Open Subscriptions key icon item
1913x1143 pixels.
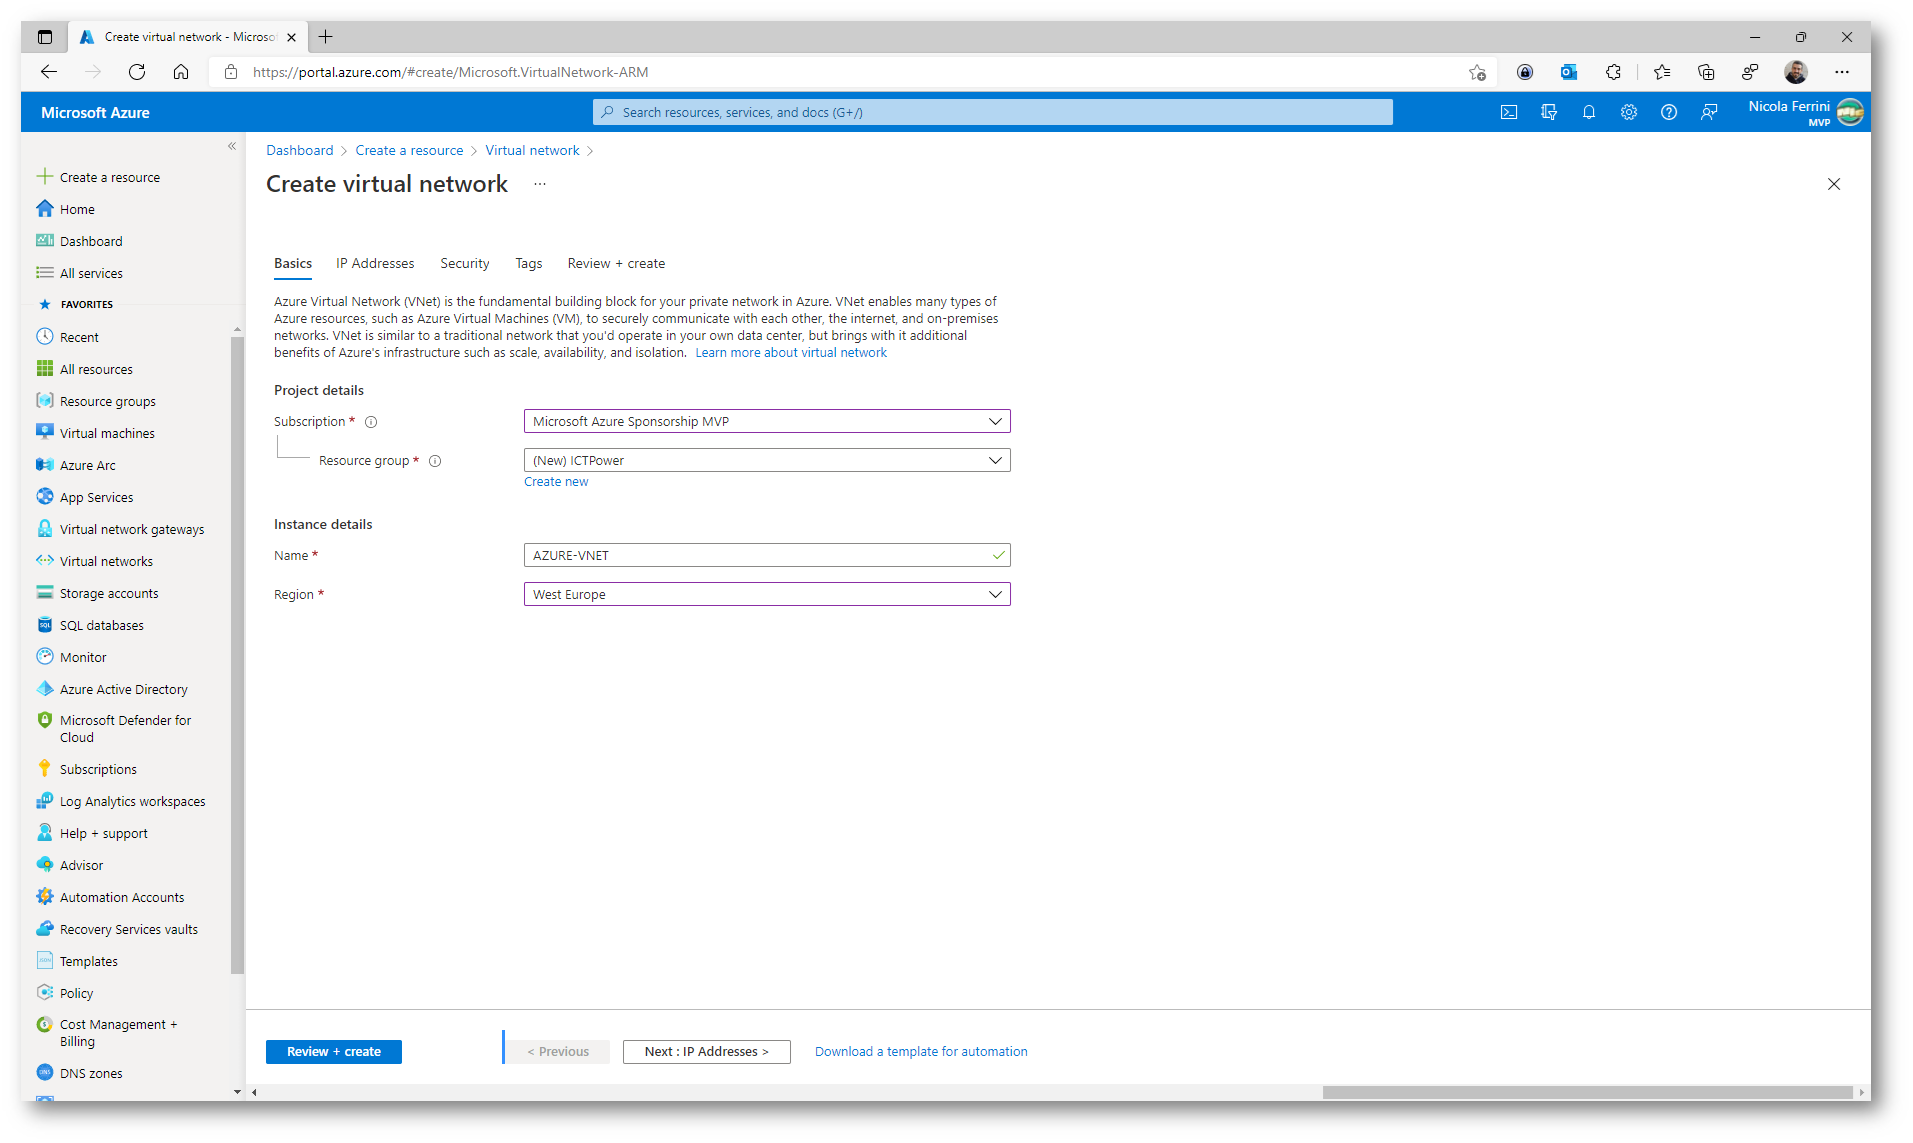(98, 769)
